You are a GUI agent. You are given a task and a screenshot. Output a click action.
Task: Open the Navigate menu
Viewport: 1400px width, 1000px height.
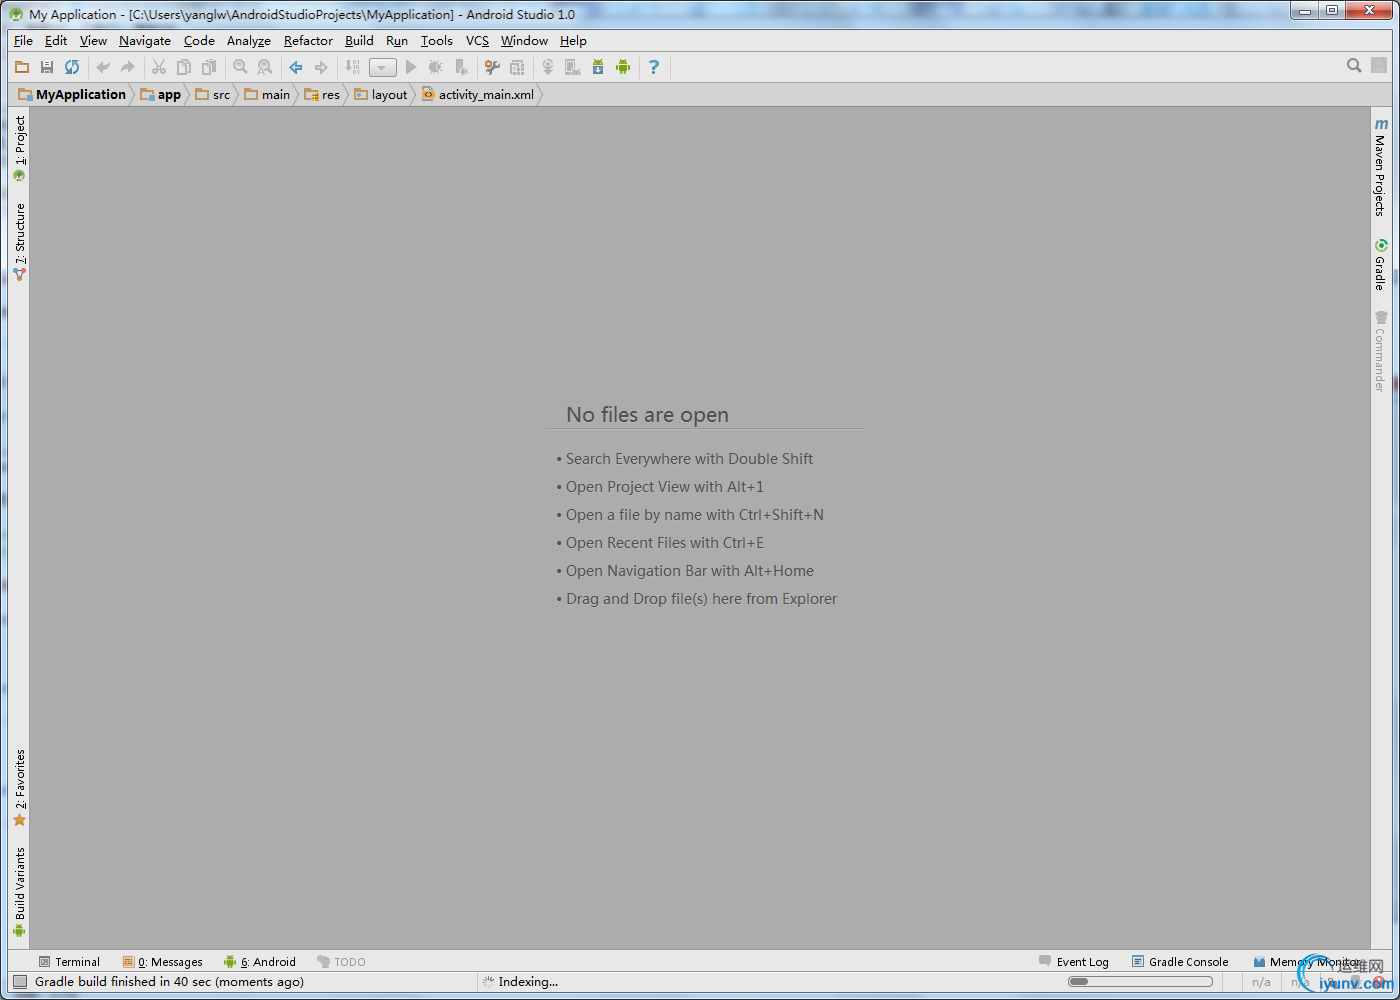coord(145,41)
